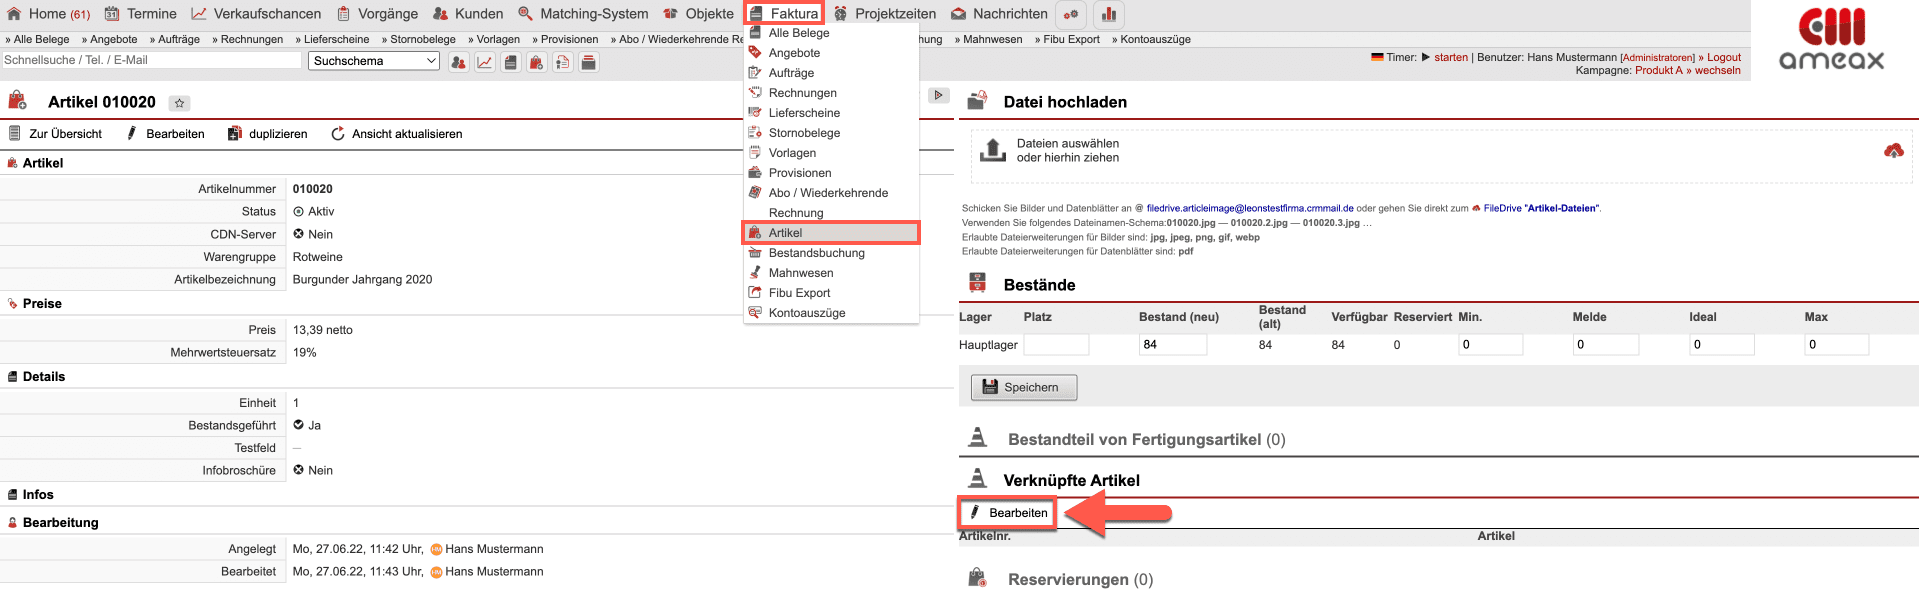Click the sales chart icon in quick toolbar
The height and width of the screenshot is (590, 1919).
485,62
